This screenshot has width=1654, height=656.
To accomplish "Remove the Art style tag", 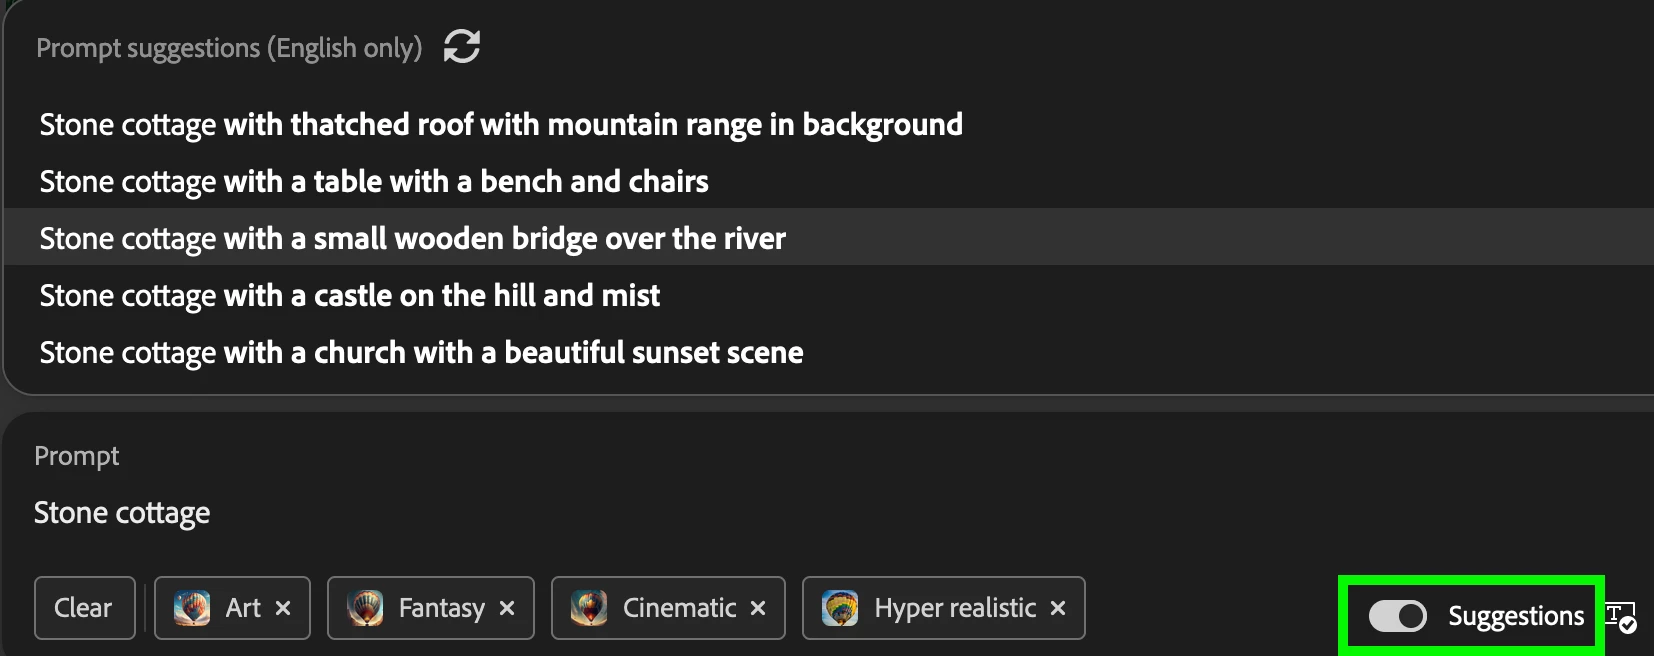I will point(283,608).
